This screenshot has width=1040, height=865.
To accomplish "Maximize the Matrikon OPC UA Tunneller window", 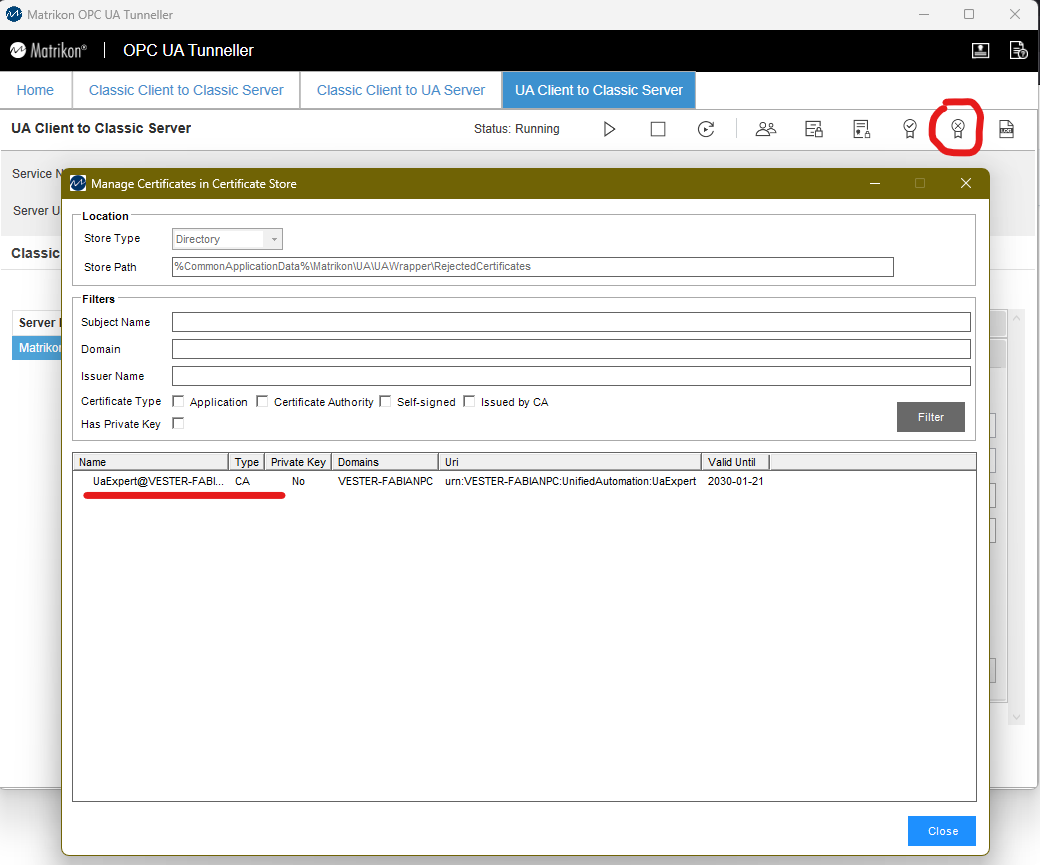I will coord(969,14).
